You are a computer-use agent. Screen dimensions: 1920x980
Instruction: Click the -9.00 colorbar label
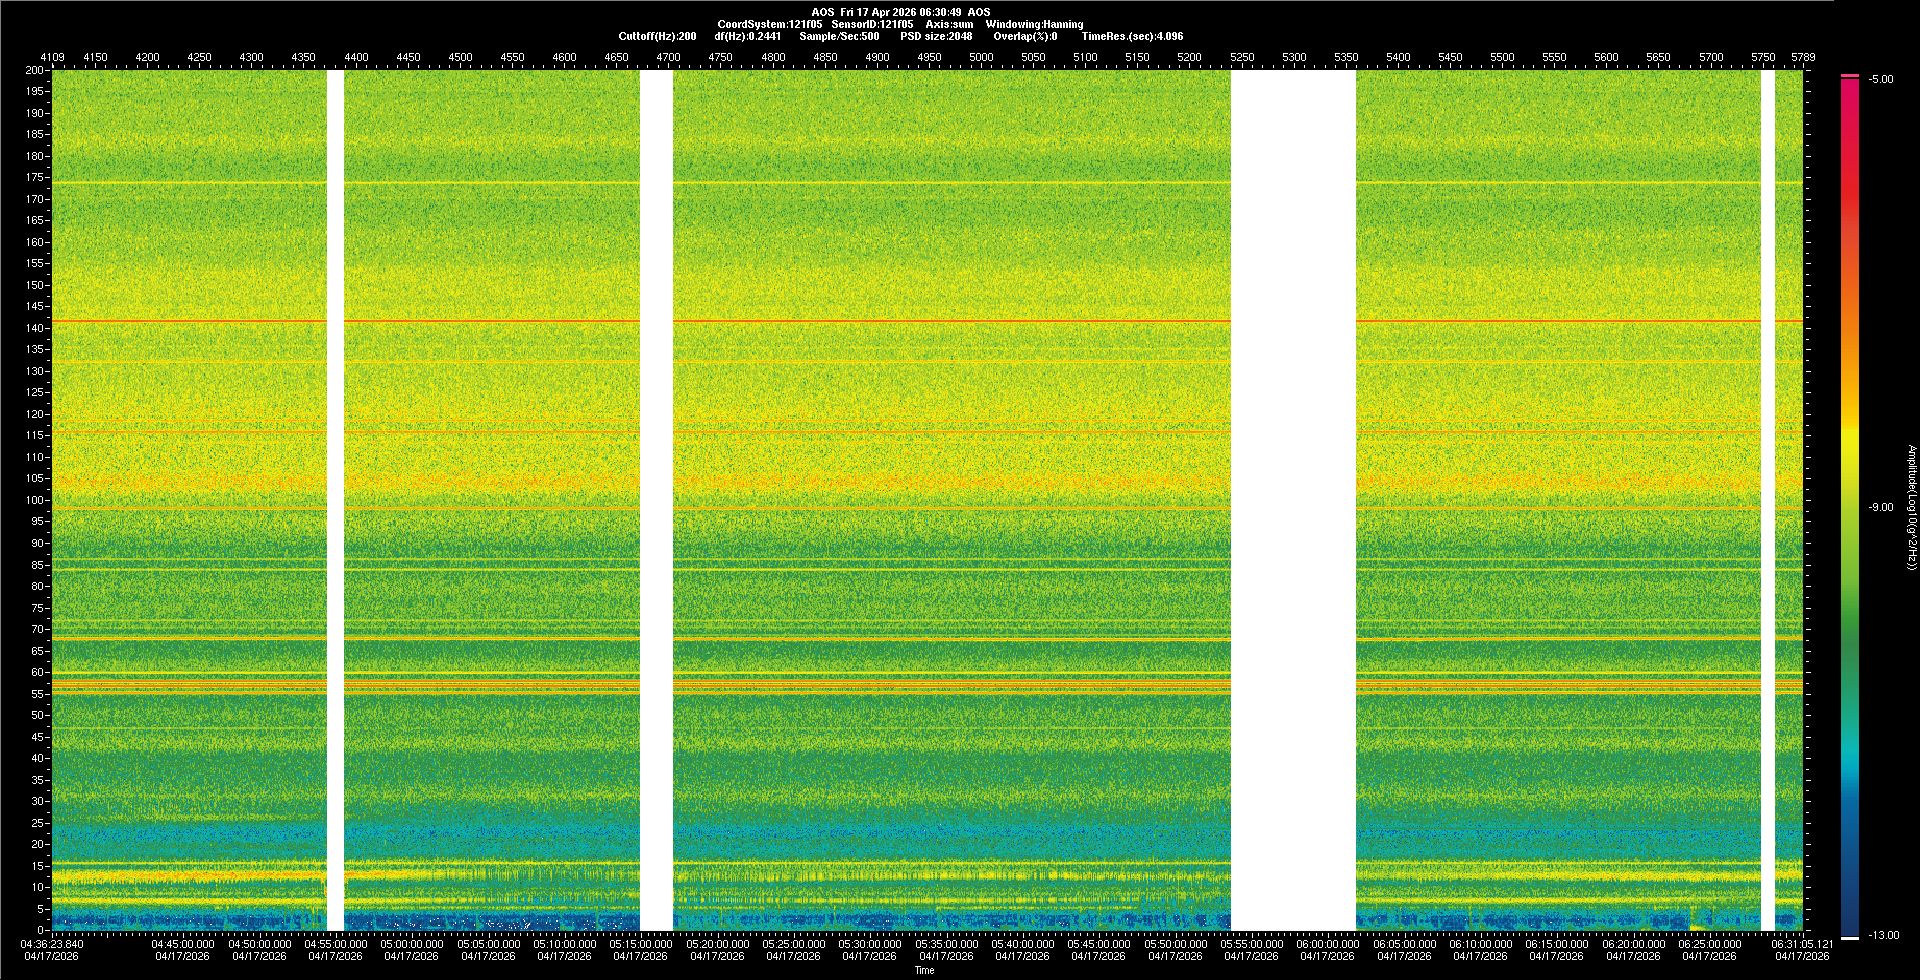[1880, 508]
